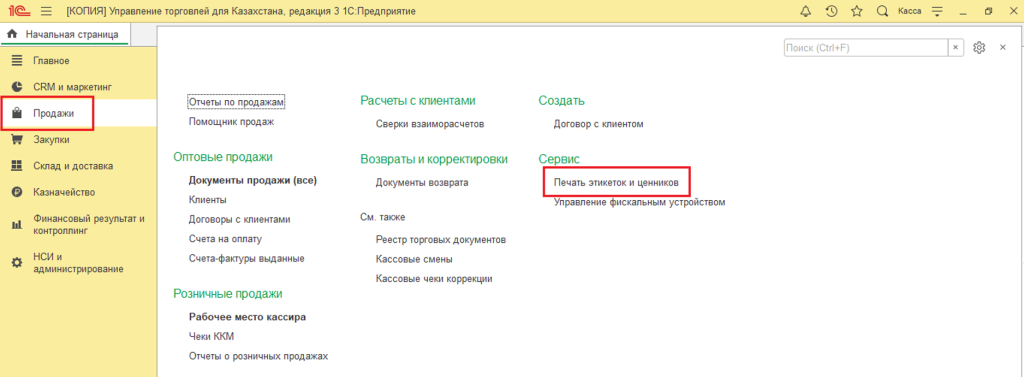
Task: Open Отчеты по продажам link
Action: (x=237, y=102)
